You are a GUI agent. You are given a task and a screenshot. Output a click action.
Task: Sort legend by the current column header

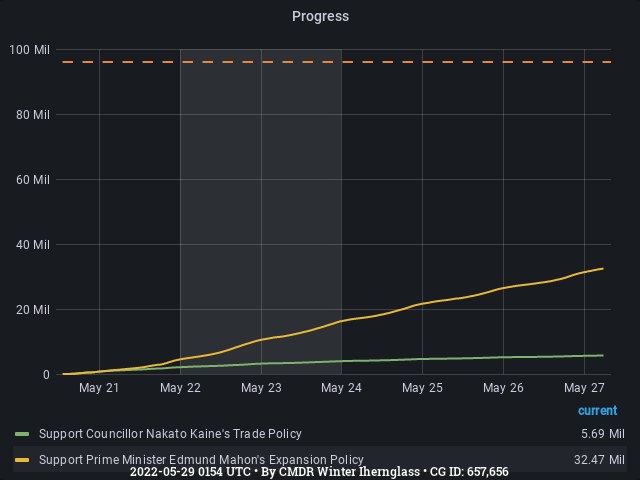pyautogui.click(x=598, y=410)
